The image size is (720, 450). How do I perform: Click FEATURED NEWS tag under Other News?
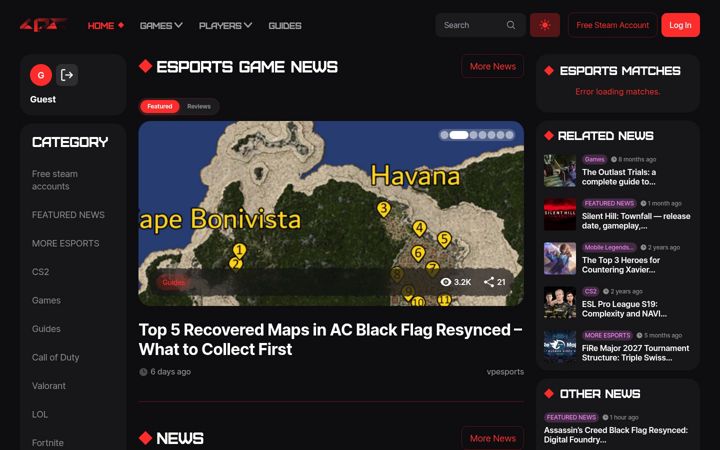571,417
